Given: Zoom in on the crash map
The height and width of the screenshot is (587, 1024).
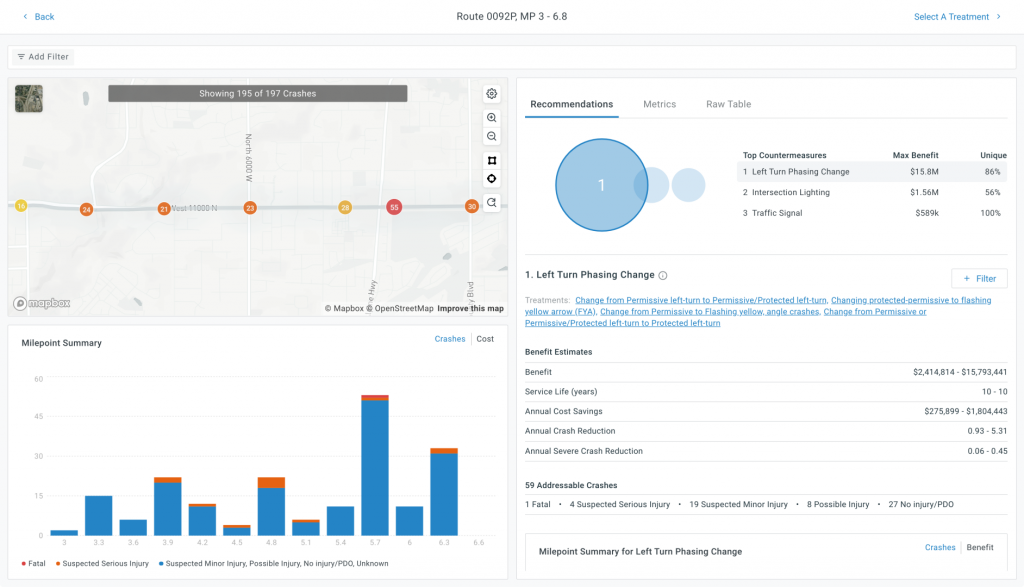Looking at the screenshot, I should [492, 118].
